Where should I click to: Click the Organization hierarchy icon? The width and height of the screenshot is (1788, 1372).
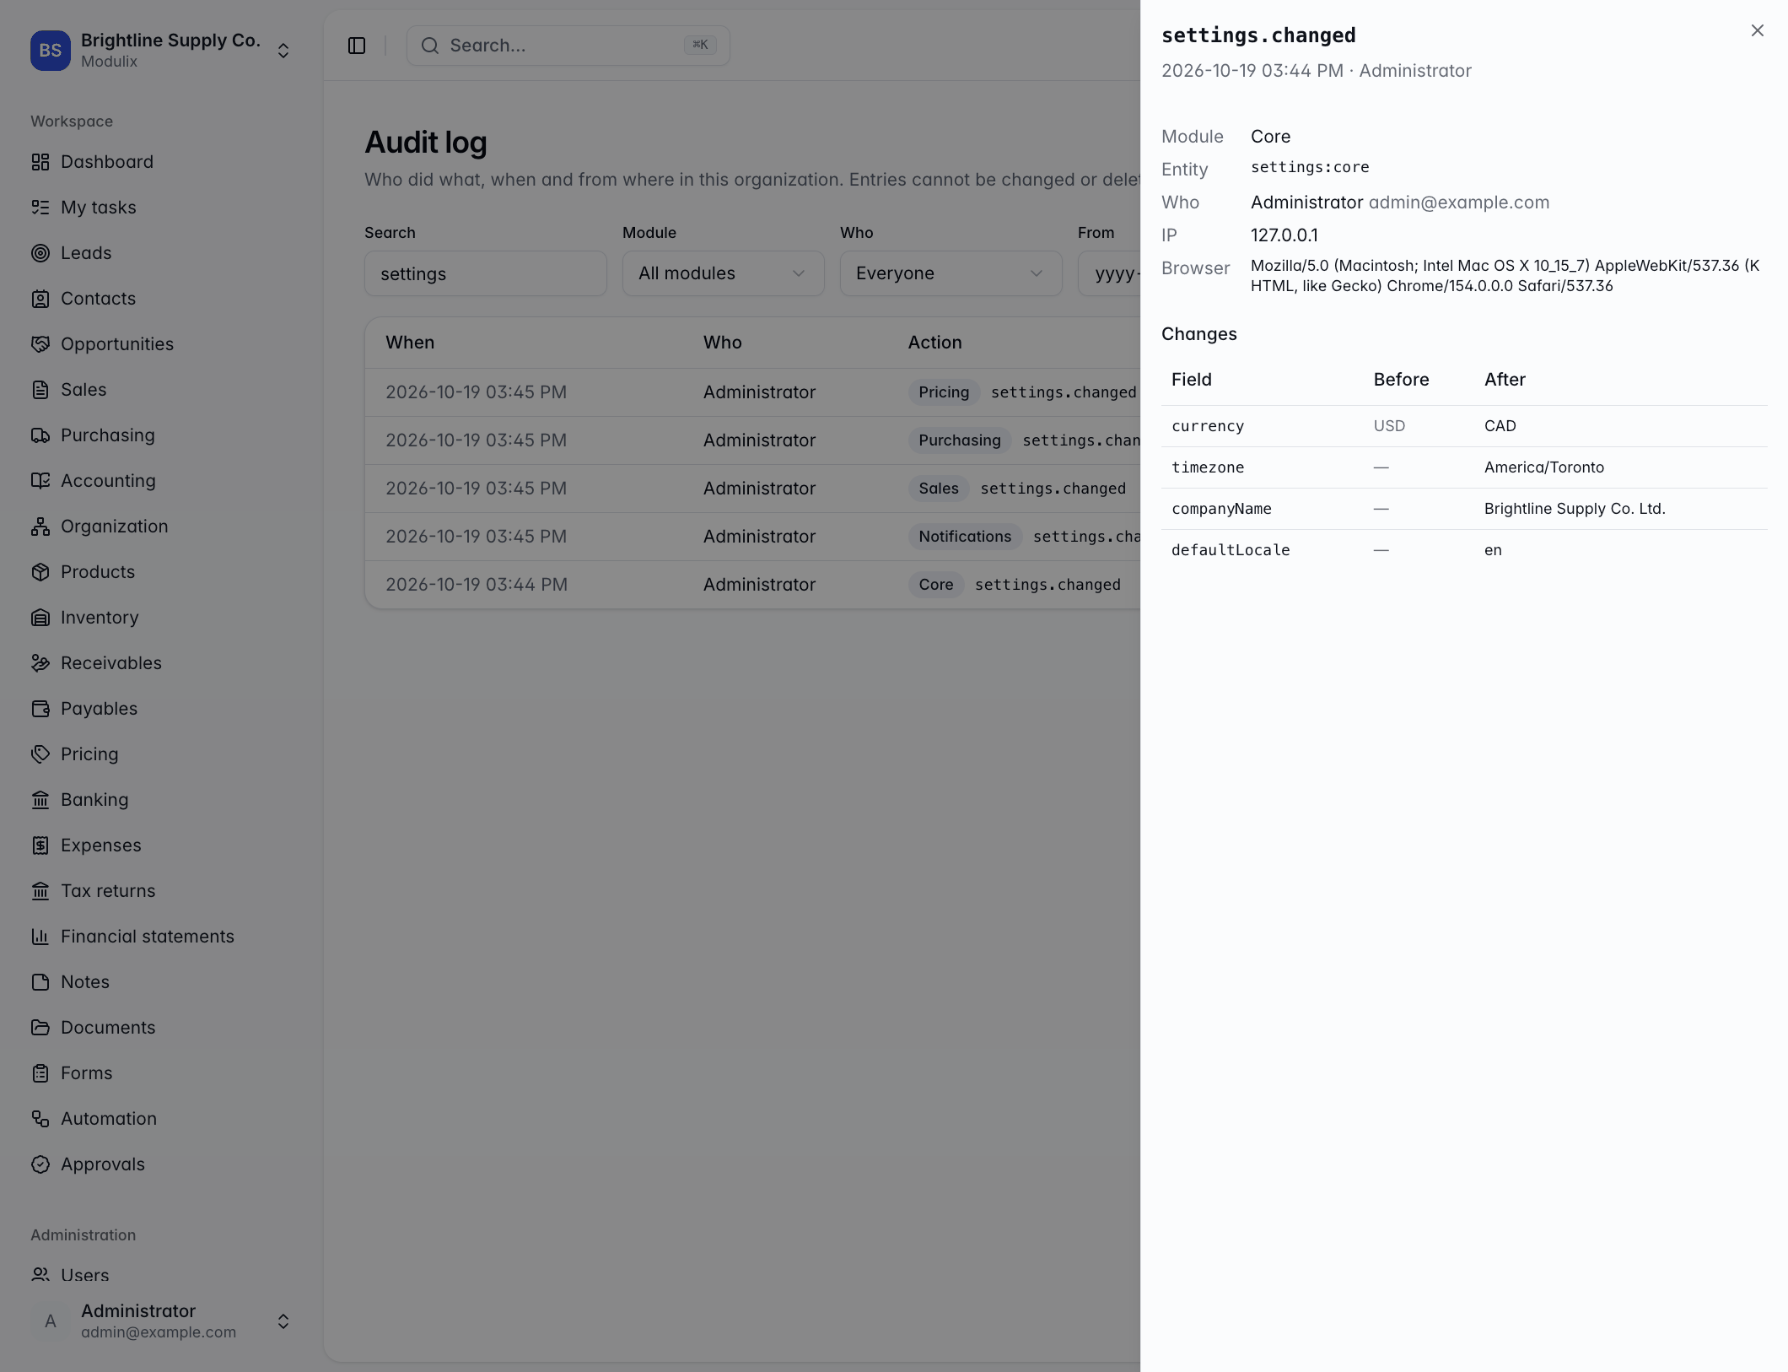(x=40, y=526)
